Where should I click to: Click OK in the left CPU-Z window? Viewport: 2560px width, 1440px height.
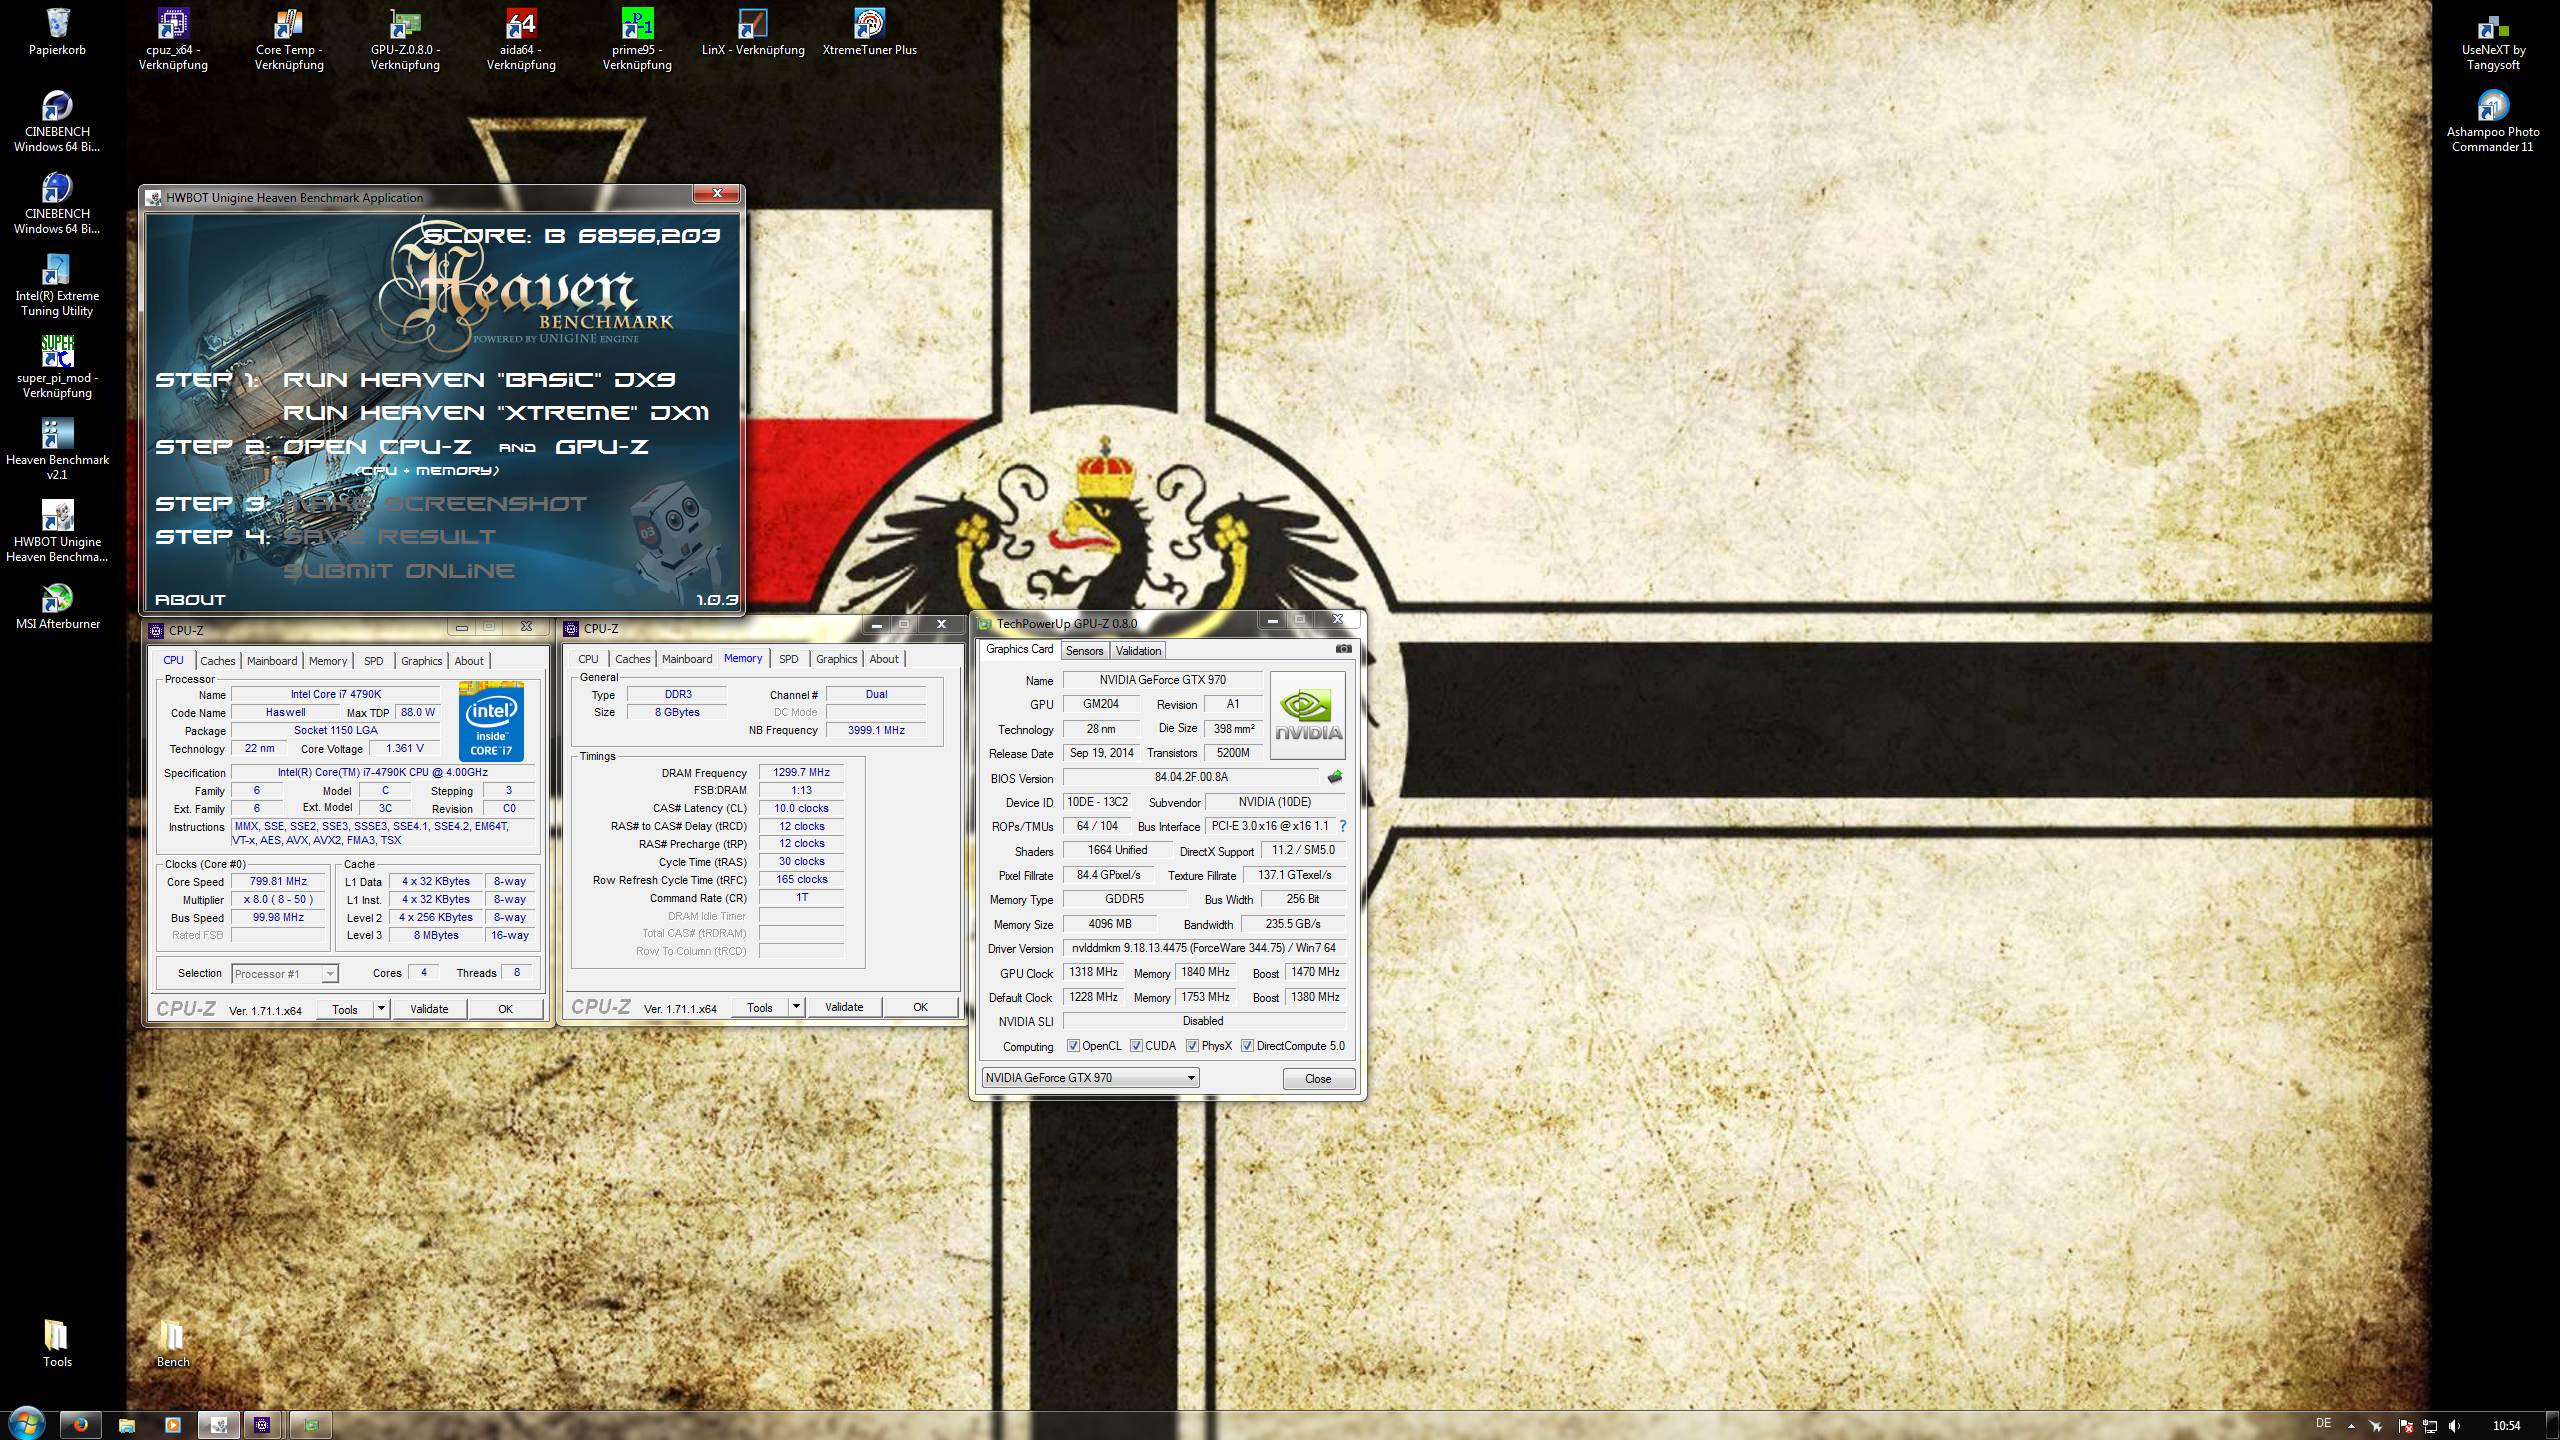[x=505, y=1009]
